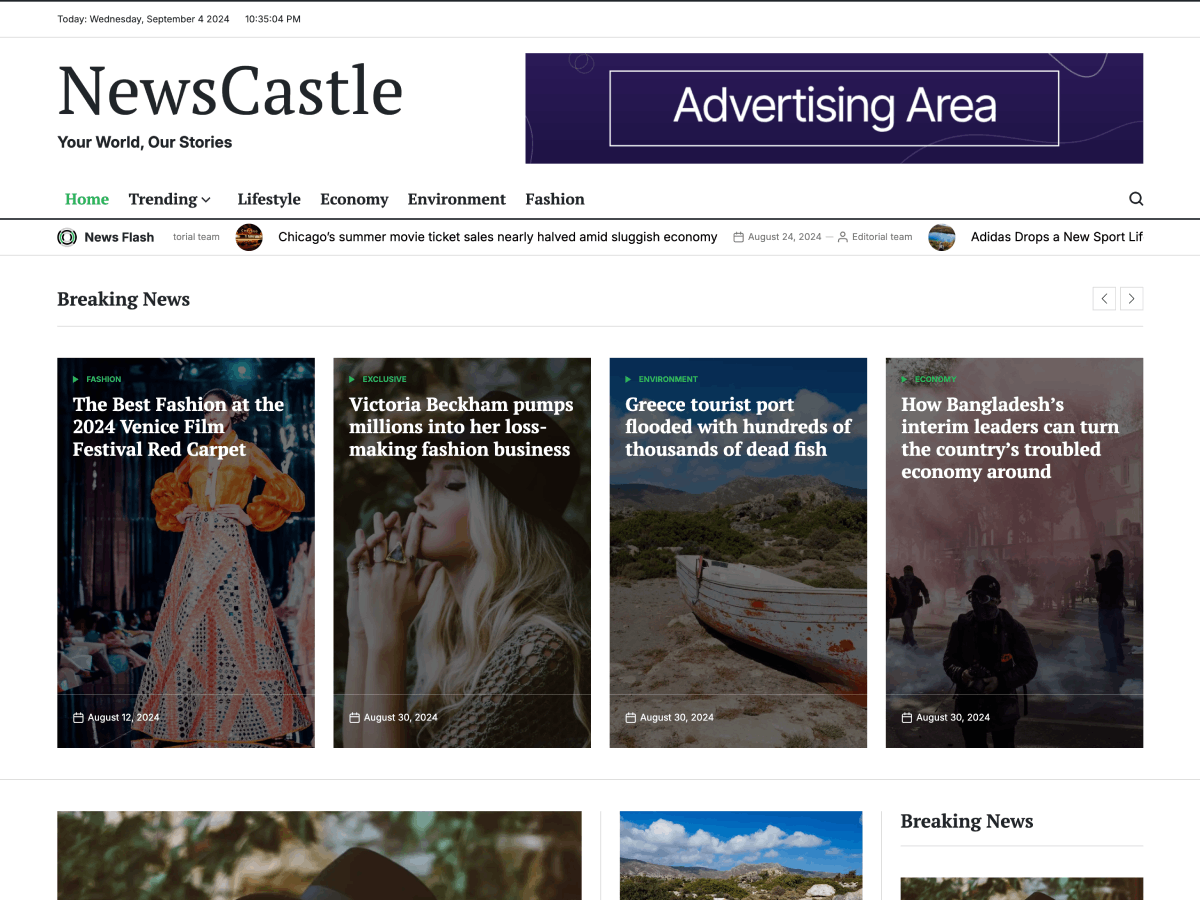Open the search icon in the header
The height and width of the screenshot is (900, 1200).
(1136, 198)
